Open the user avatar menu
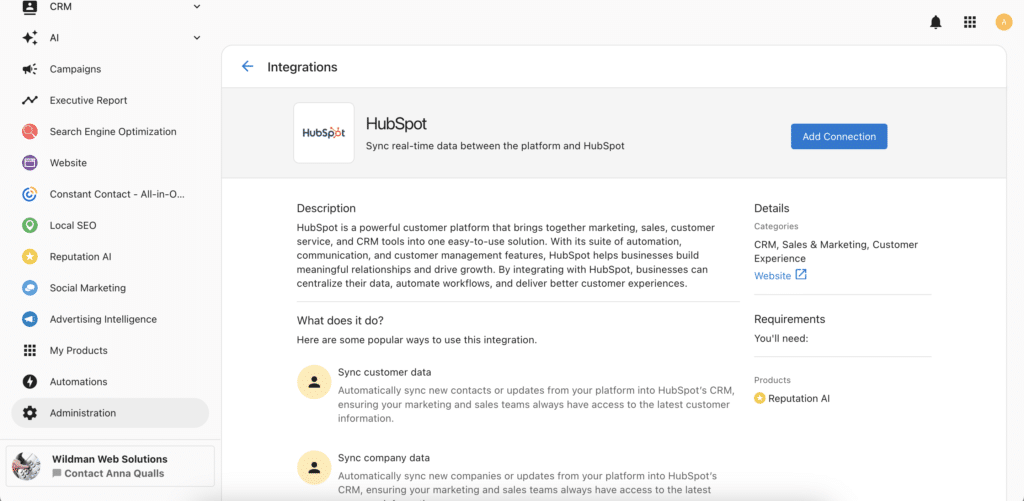Image resolution: width=1024 pixels, height=501 pixels. [x=1004, y=22]
